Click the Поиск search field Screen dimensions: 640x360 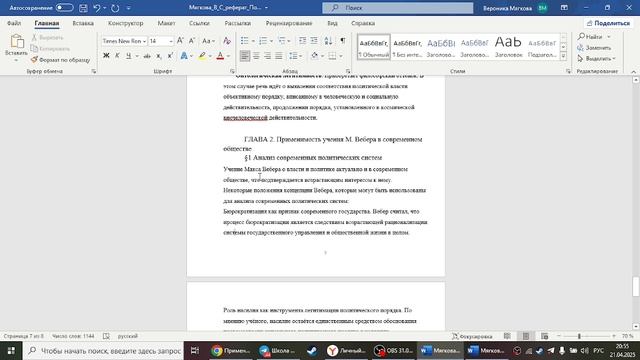tap(398, 8)
